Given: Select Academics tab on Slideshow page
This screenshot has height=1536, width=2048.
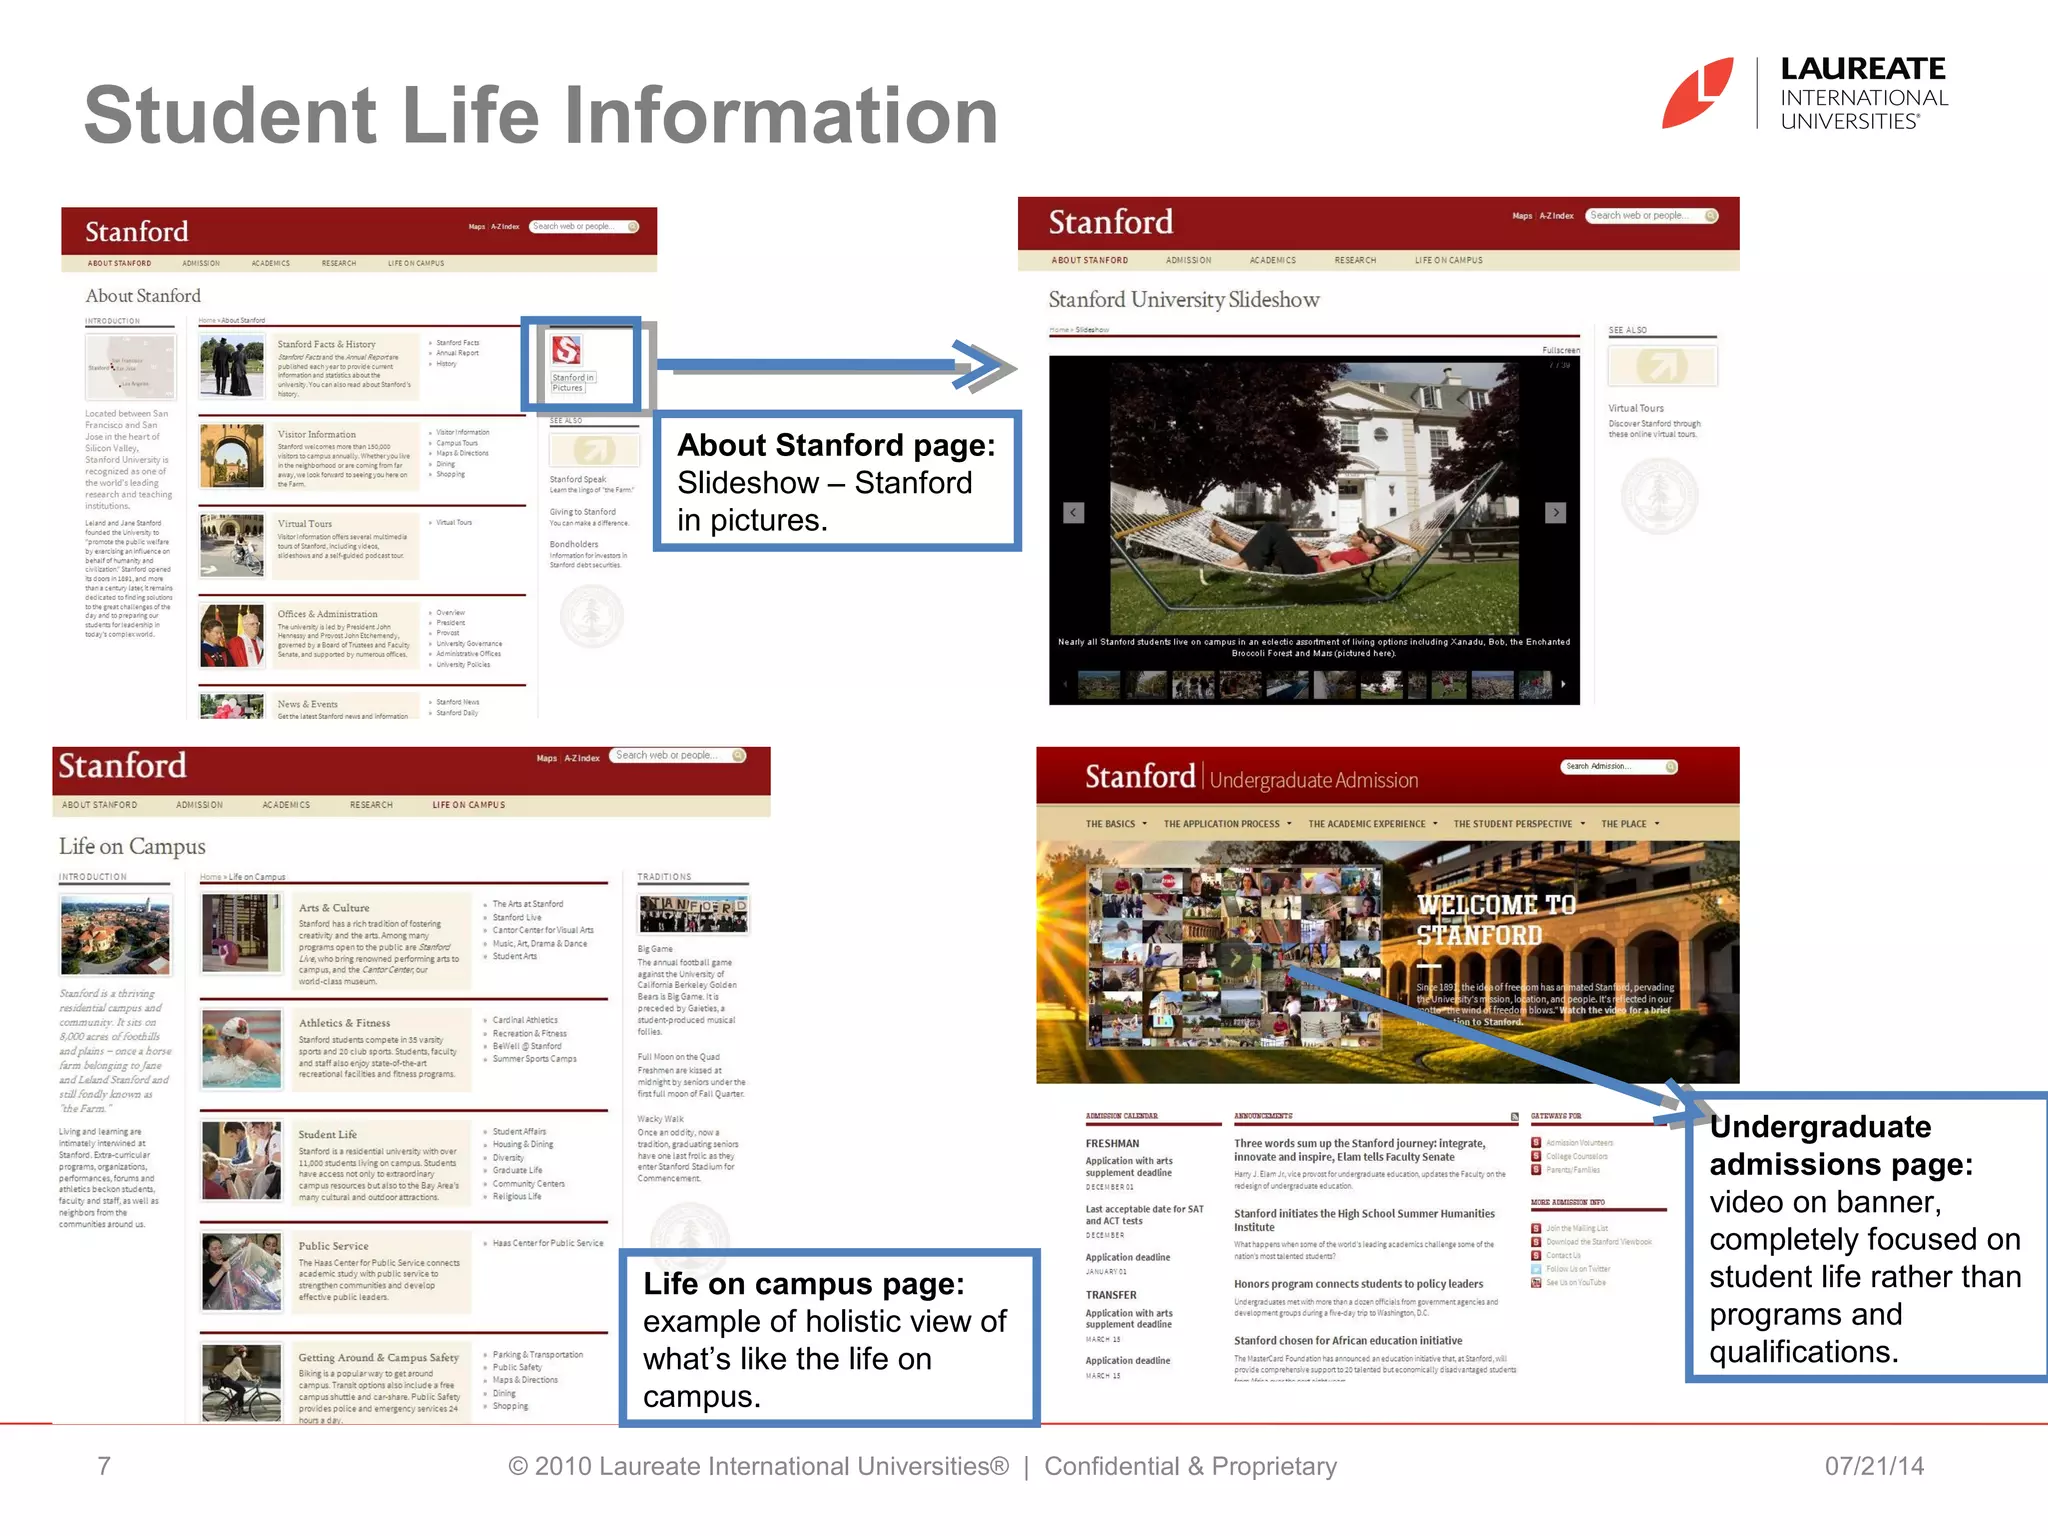Looking at the screenshot, I should (1272, 261).
